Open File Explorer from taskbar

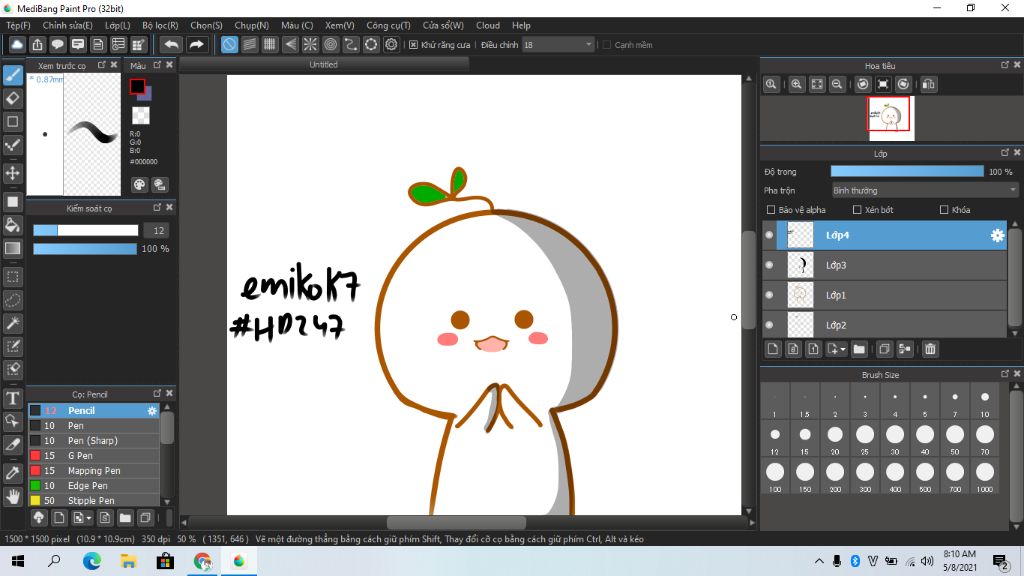(129, 561)
